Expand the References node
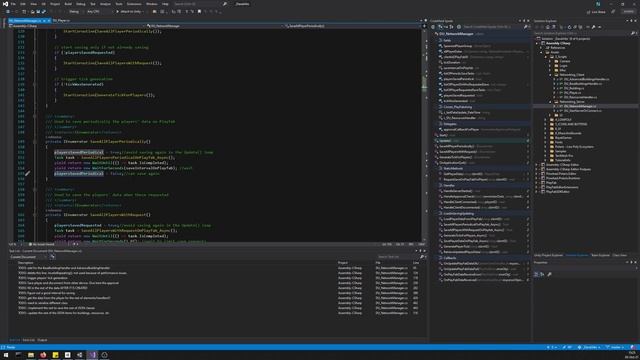Viewport: 640px width, 360px height. coord(541,47)
